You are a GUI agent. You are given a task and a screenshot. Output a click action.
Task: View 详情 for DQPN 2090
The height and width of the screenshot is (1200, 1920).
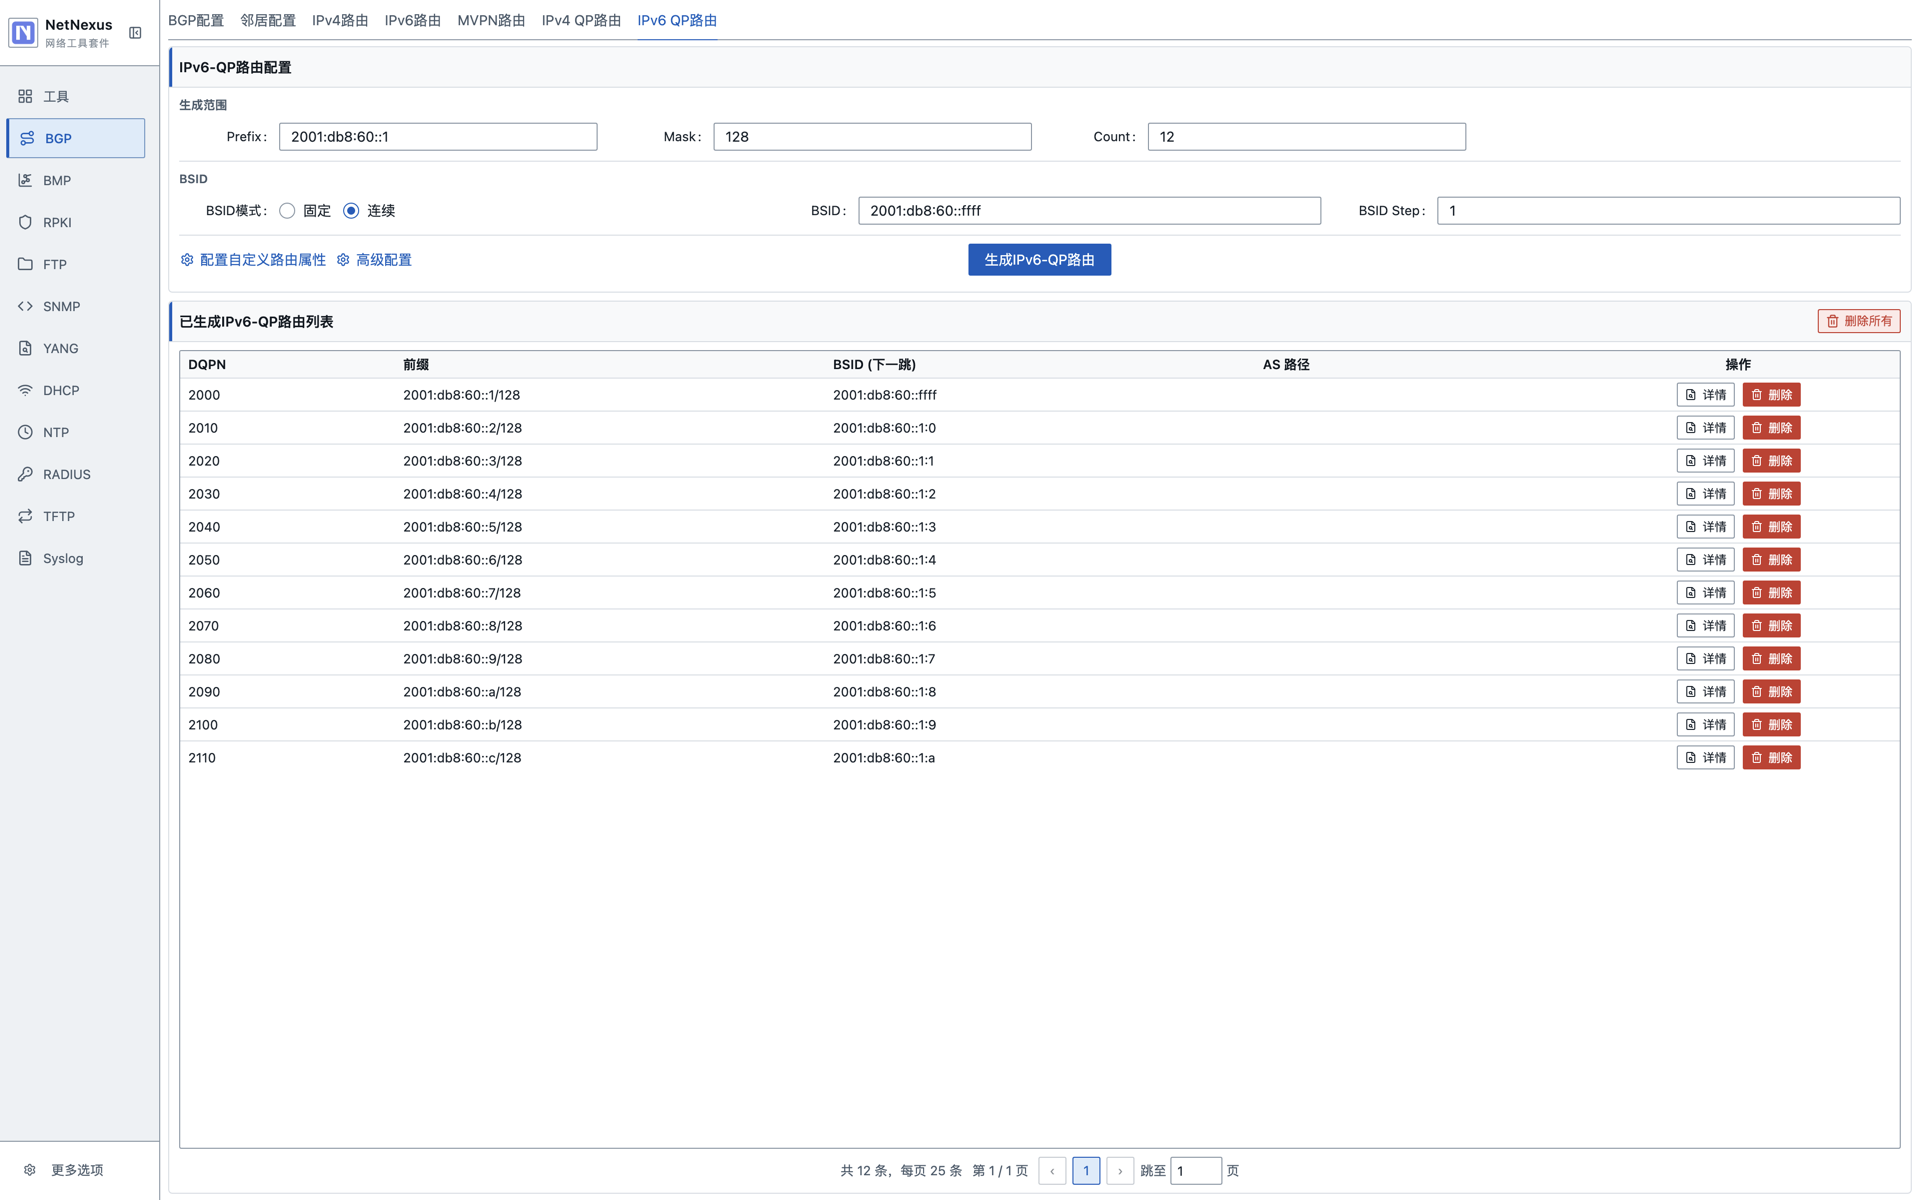tap(1705, 692)
